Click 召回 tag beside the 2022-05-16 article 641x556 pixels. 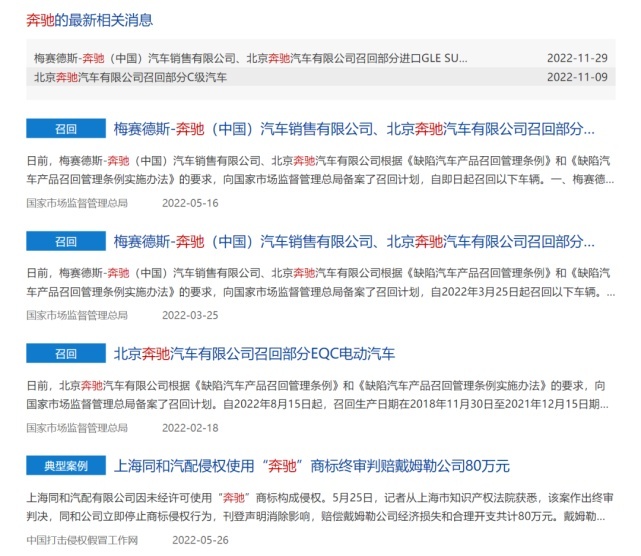66,129
